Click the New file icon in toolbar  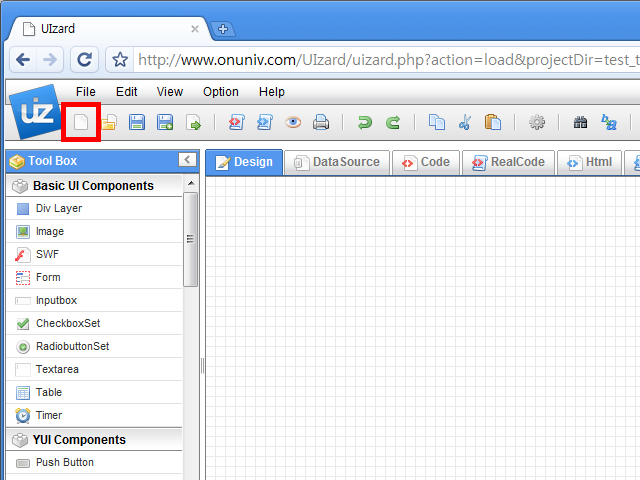click(x=80, y=123)
